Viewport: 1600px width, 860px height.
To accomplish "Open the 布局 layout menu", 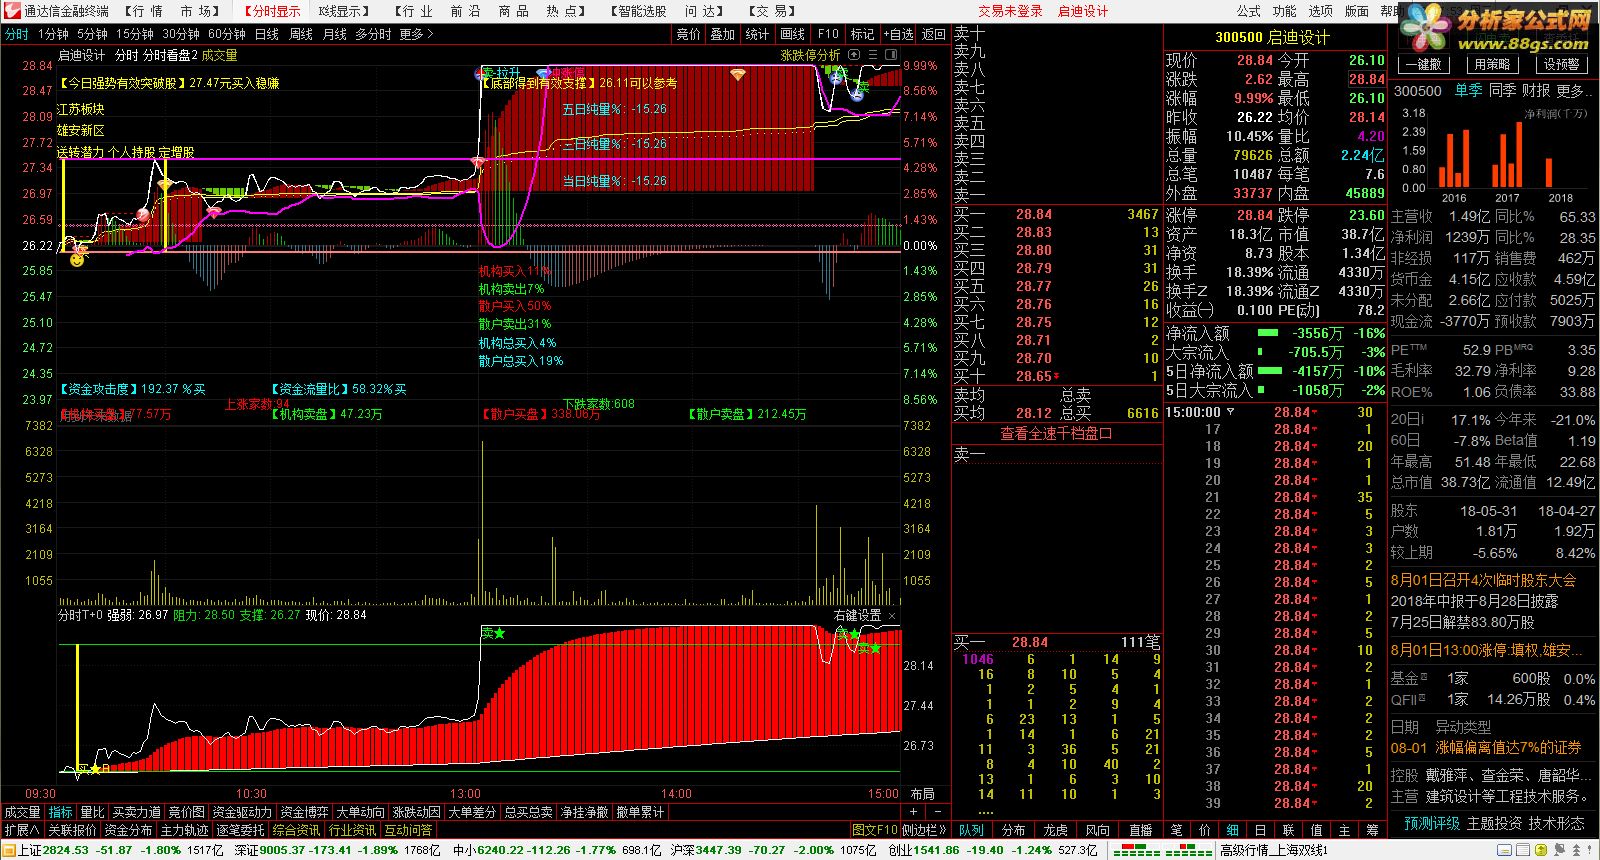I will pos(923,793).
